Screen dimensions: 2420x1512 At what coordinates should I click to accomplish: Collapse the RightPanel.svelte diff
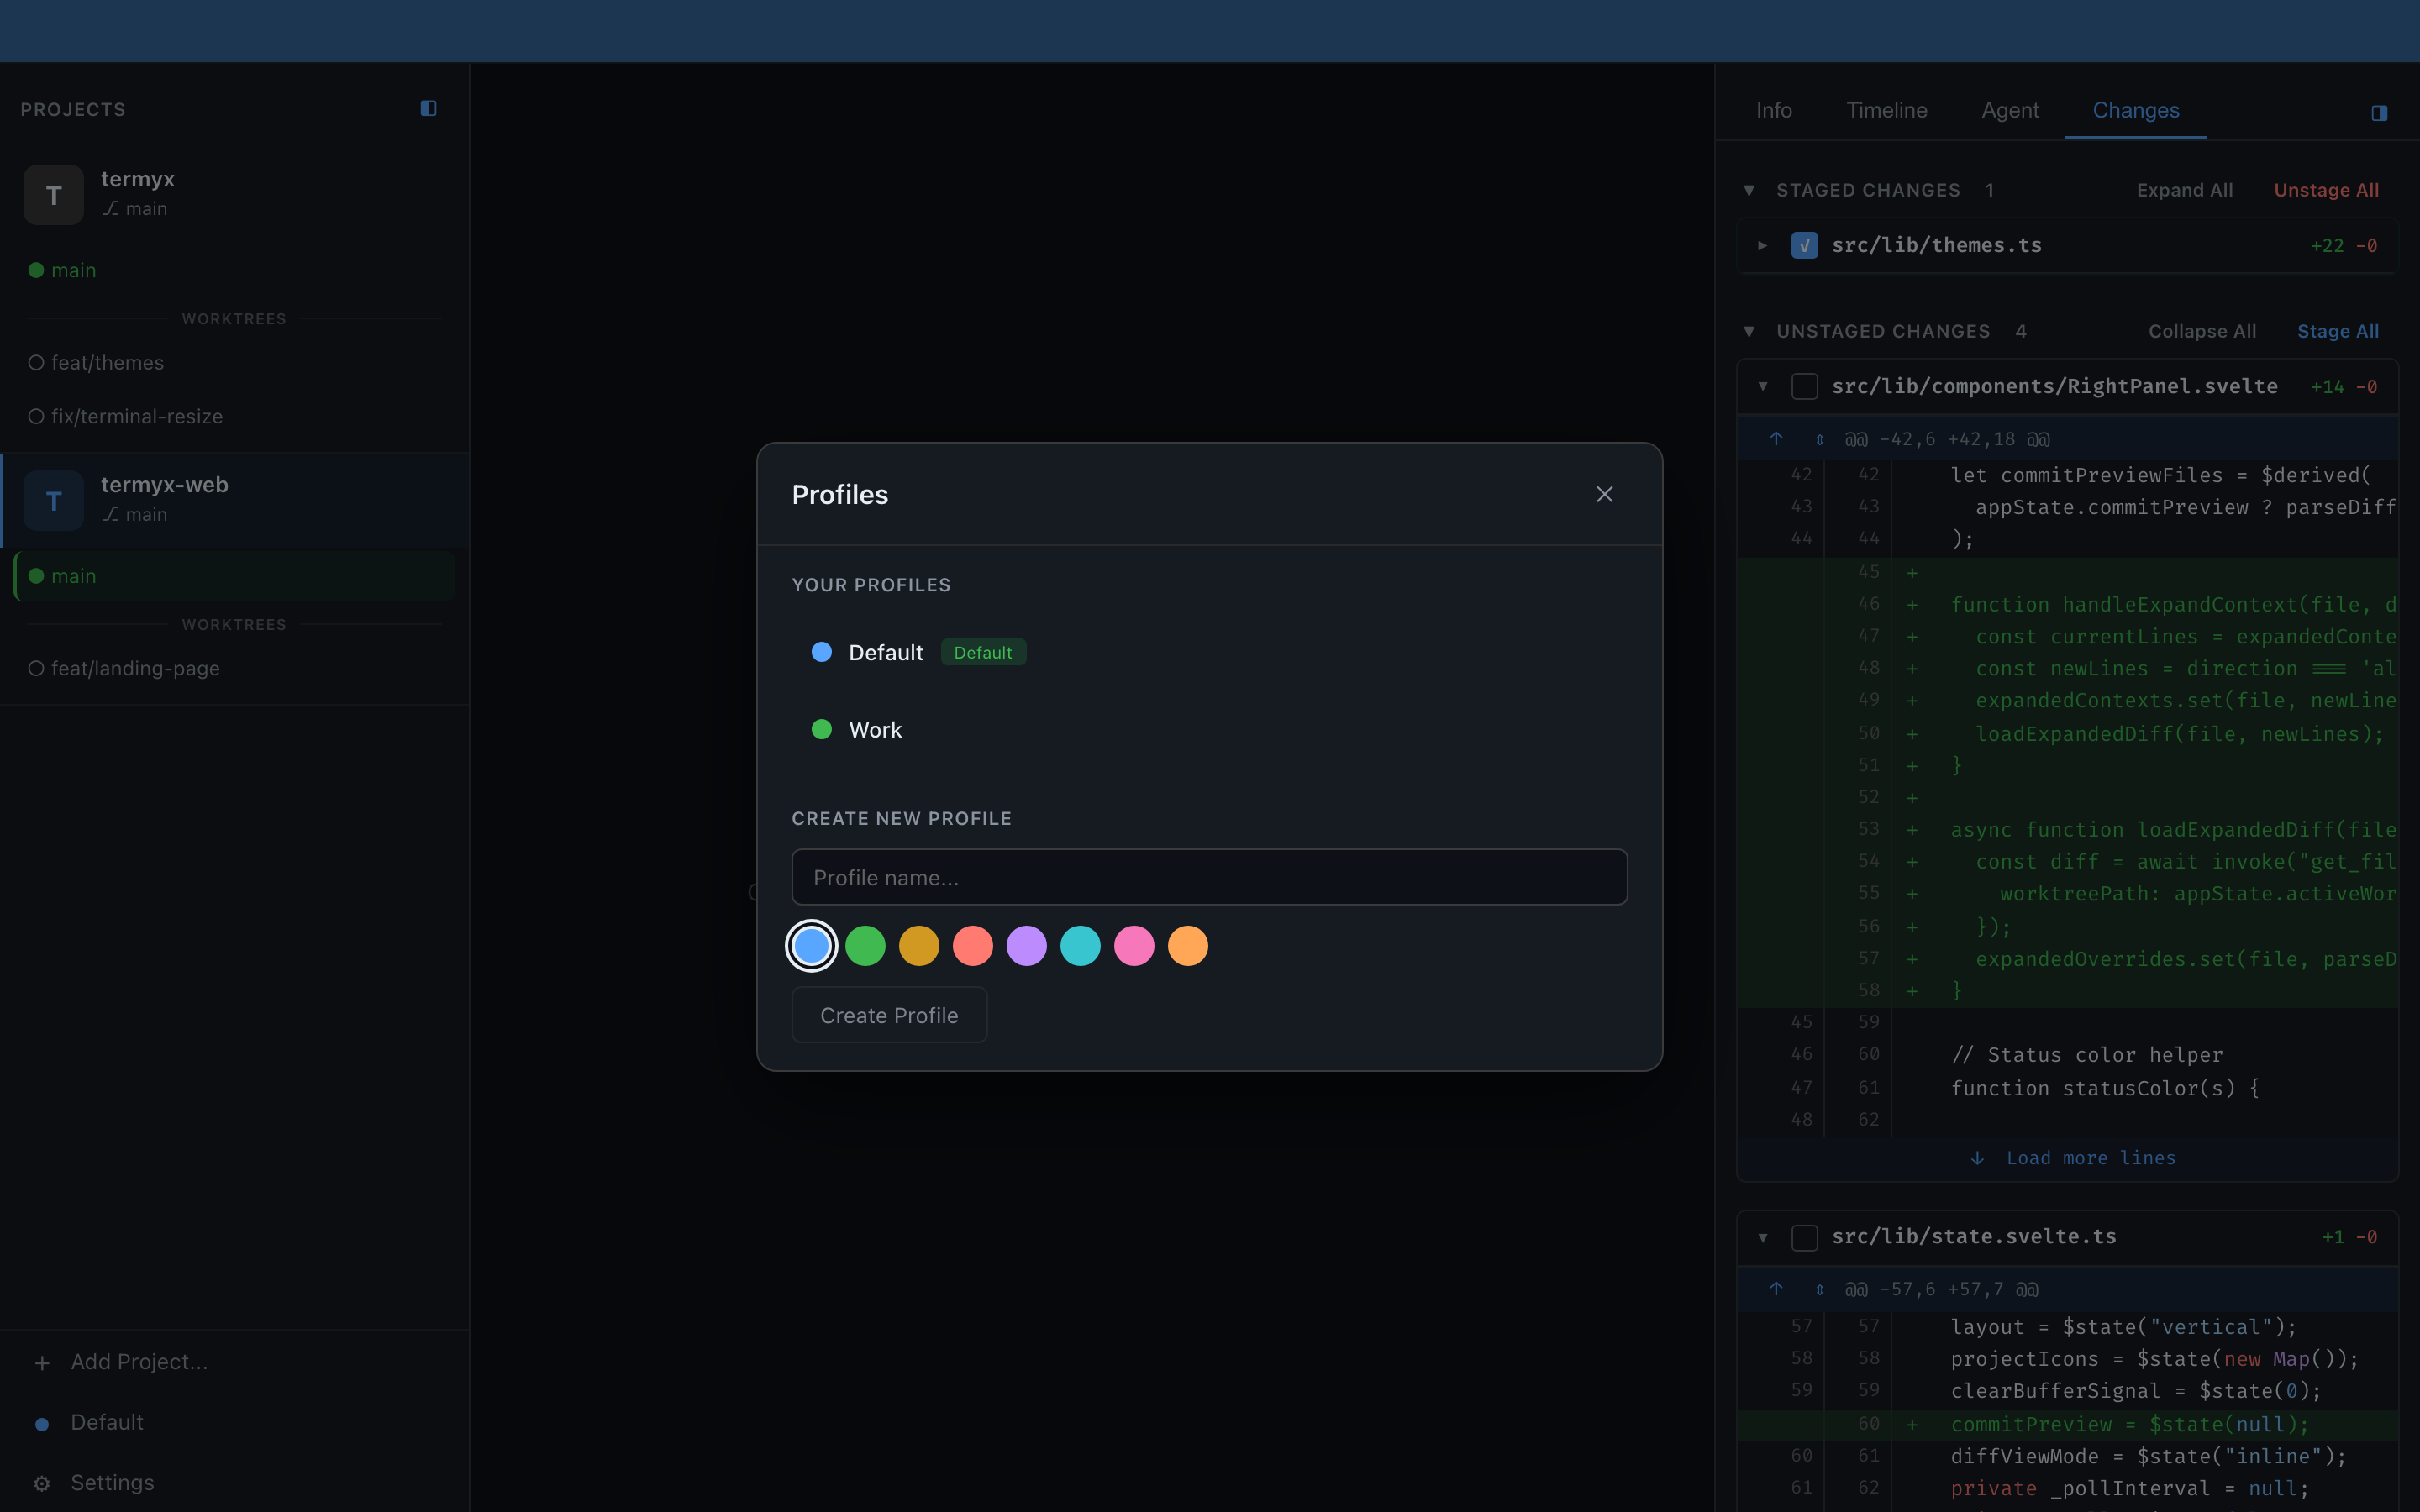pos(1763,386)
